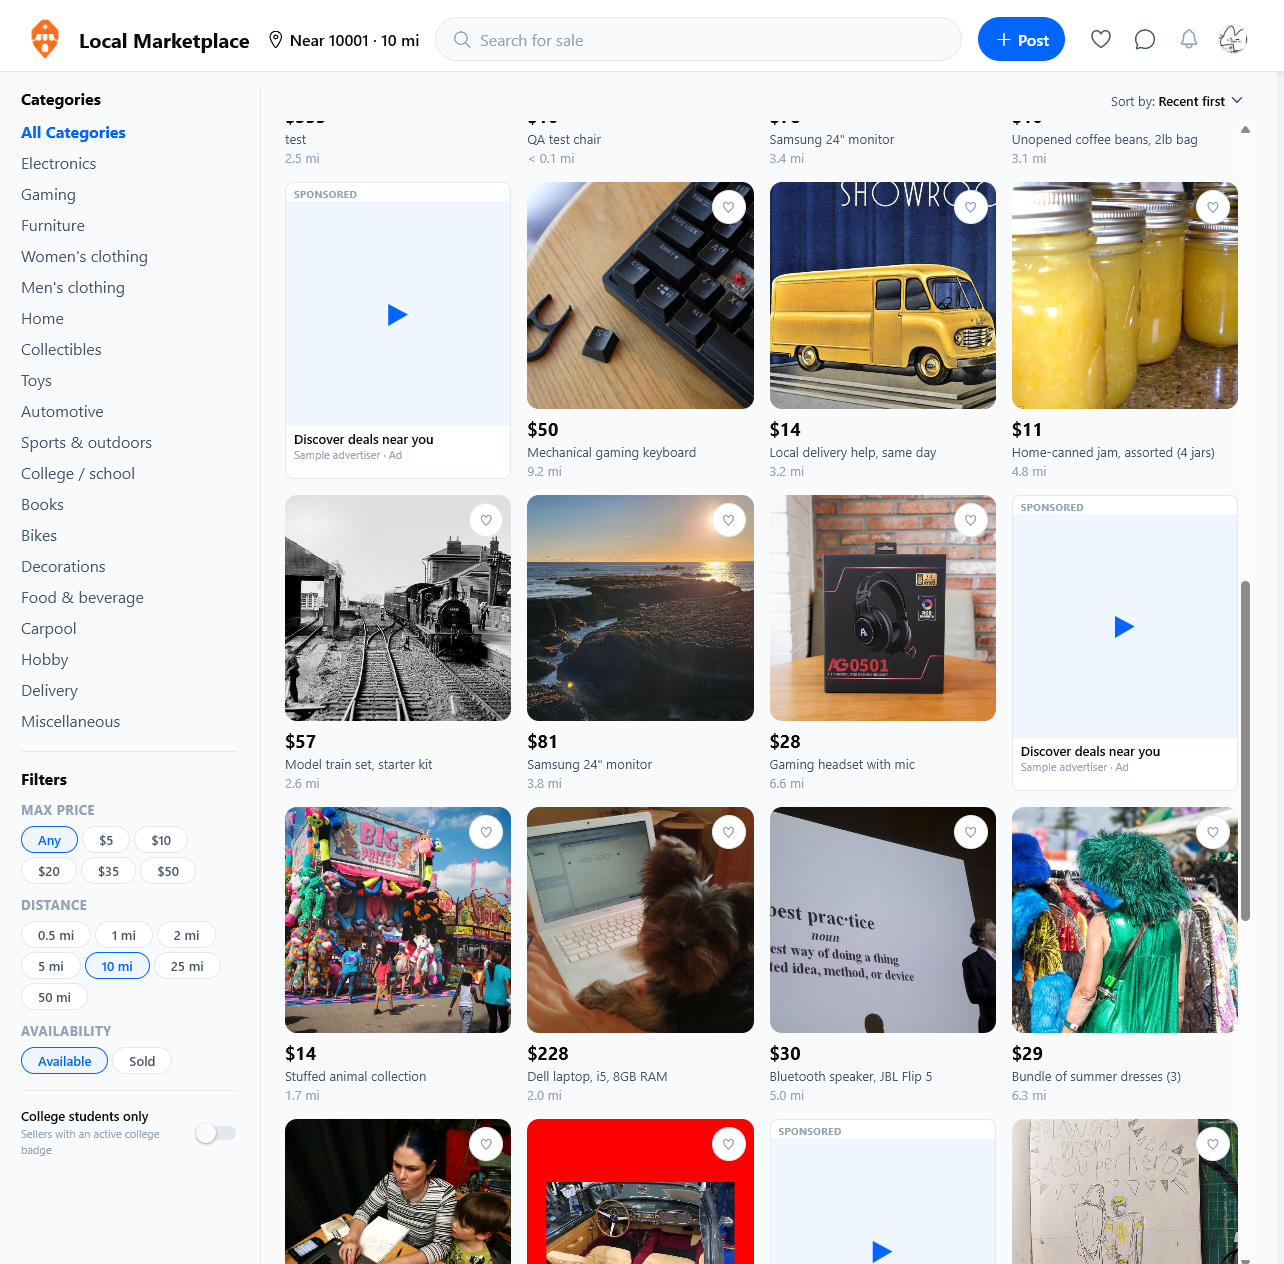Open Gaming category

pyautogui.click(x=48, y=194)
